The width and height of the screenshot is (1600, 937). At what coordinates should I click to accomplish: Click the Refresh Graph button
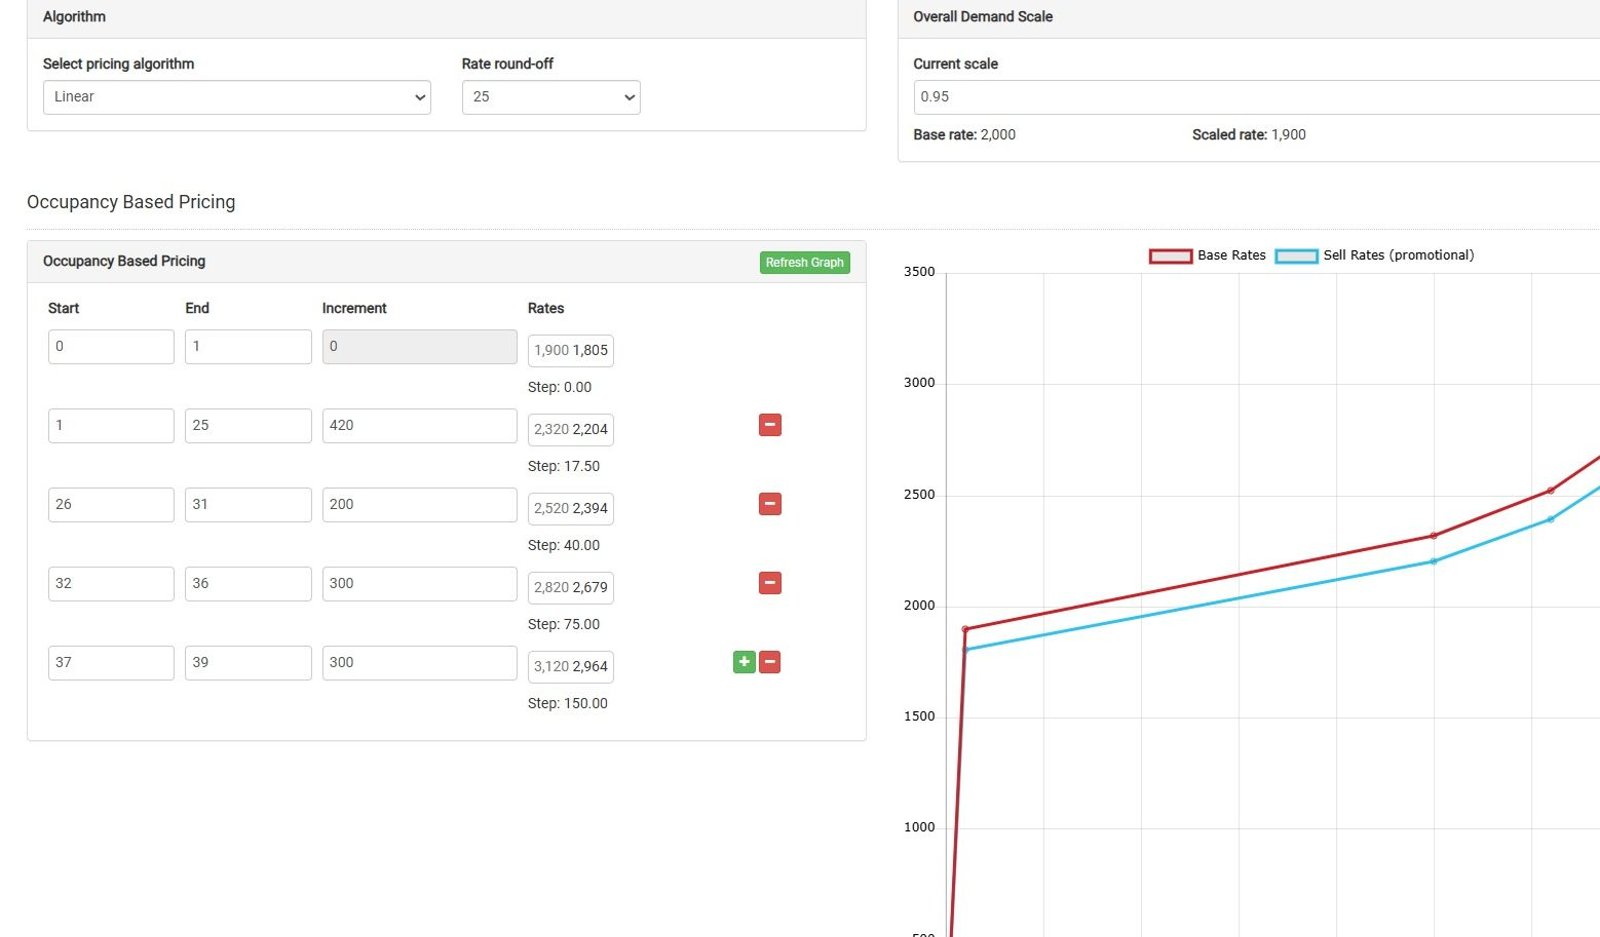(x=805, y=262)
